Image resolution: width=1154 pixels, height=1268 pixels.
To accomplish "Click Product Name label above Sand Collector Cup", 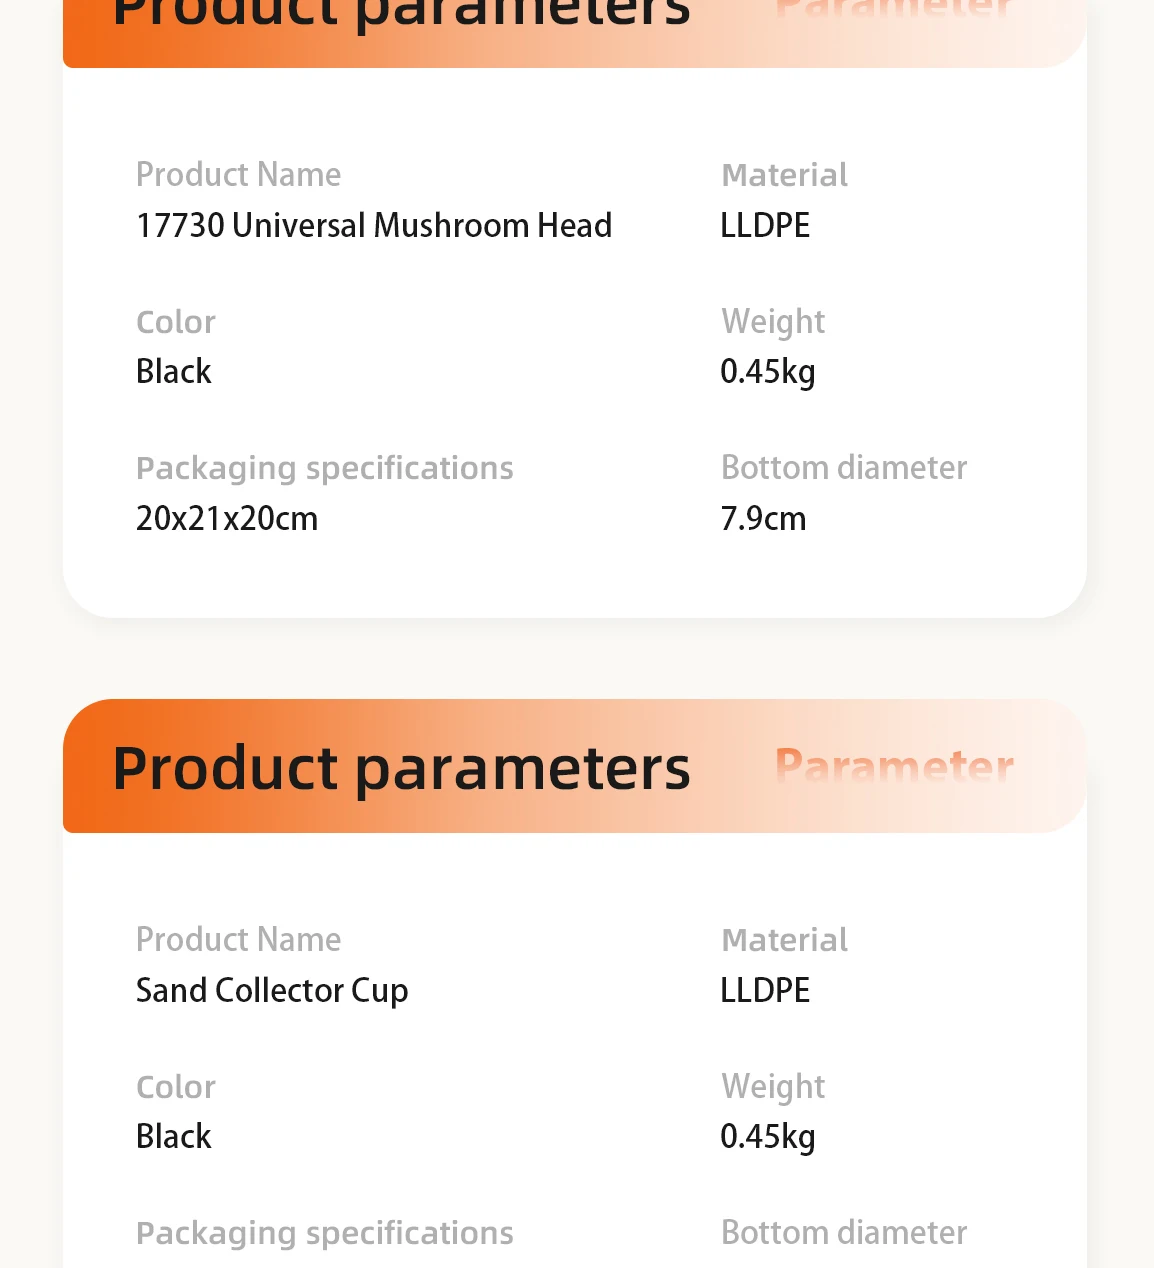I will click(x=239, y=939).
